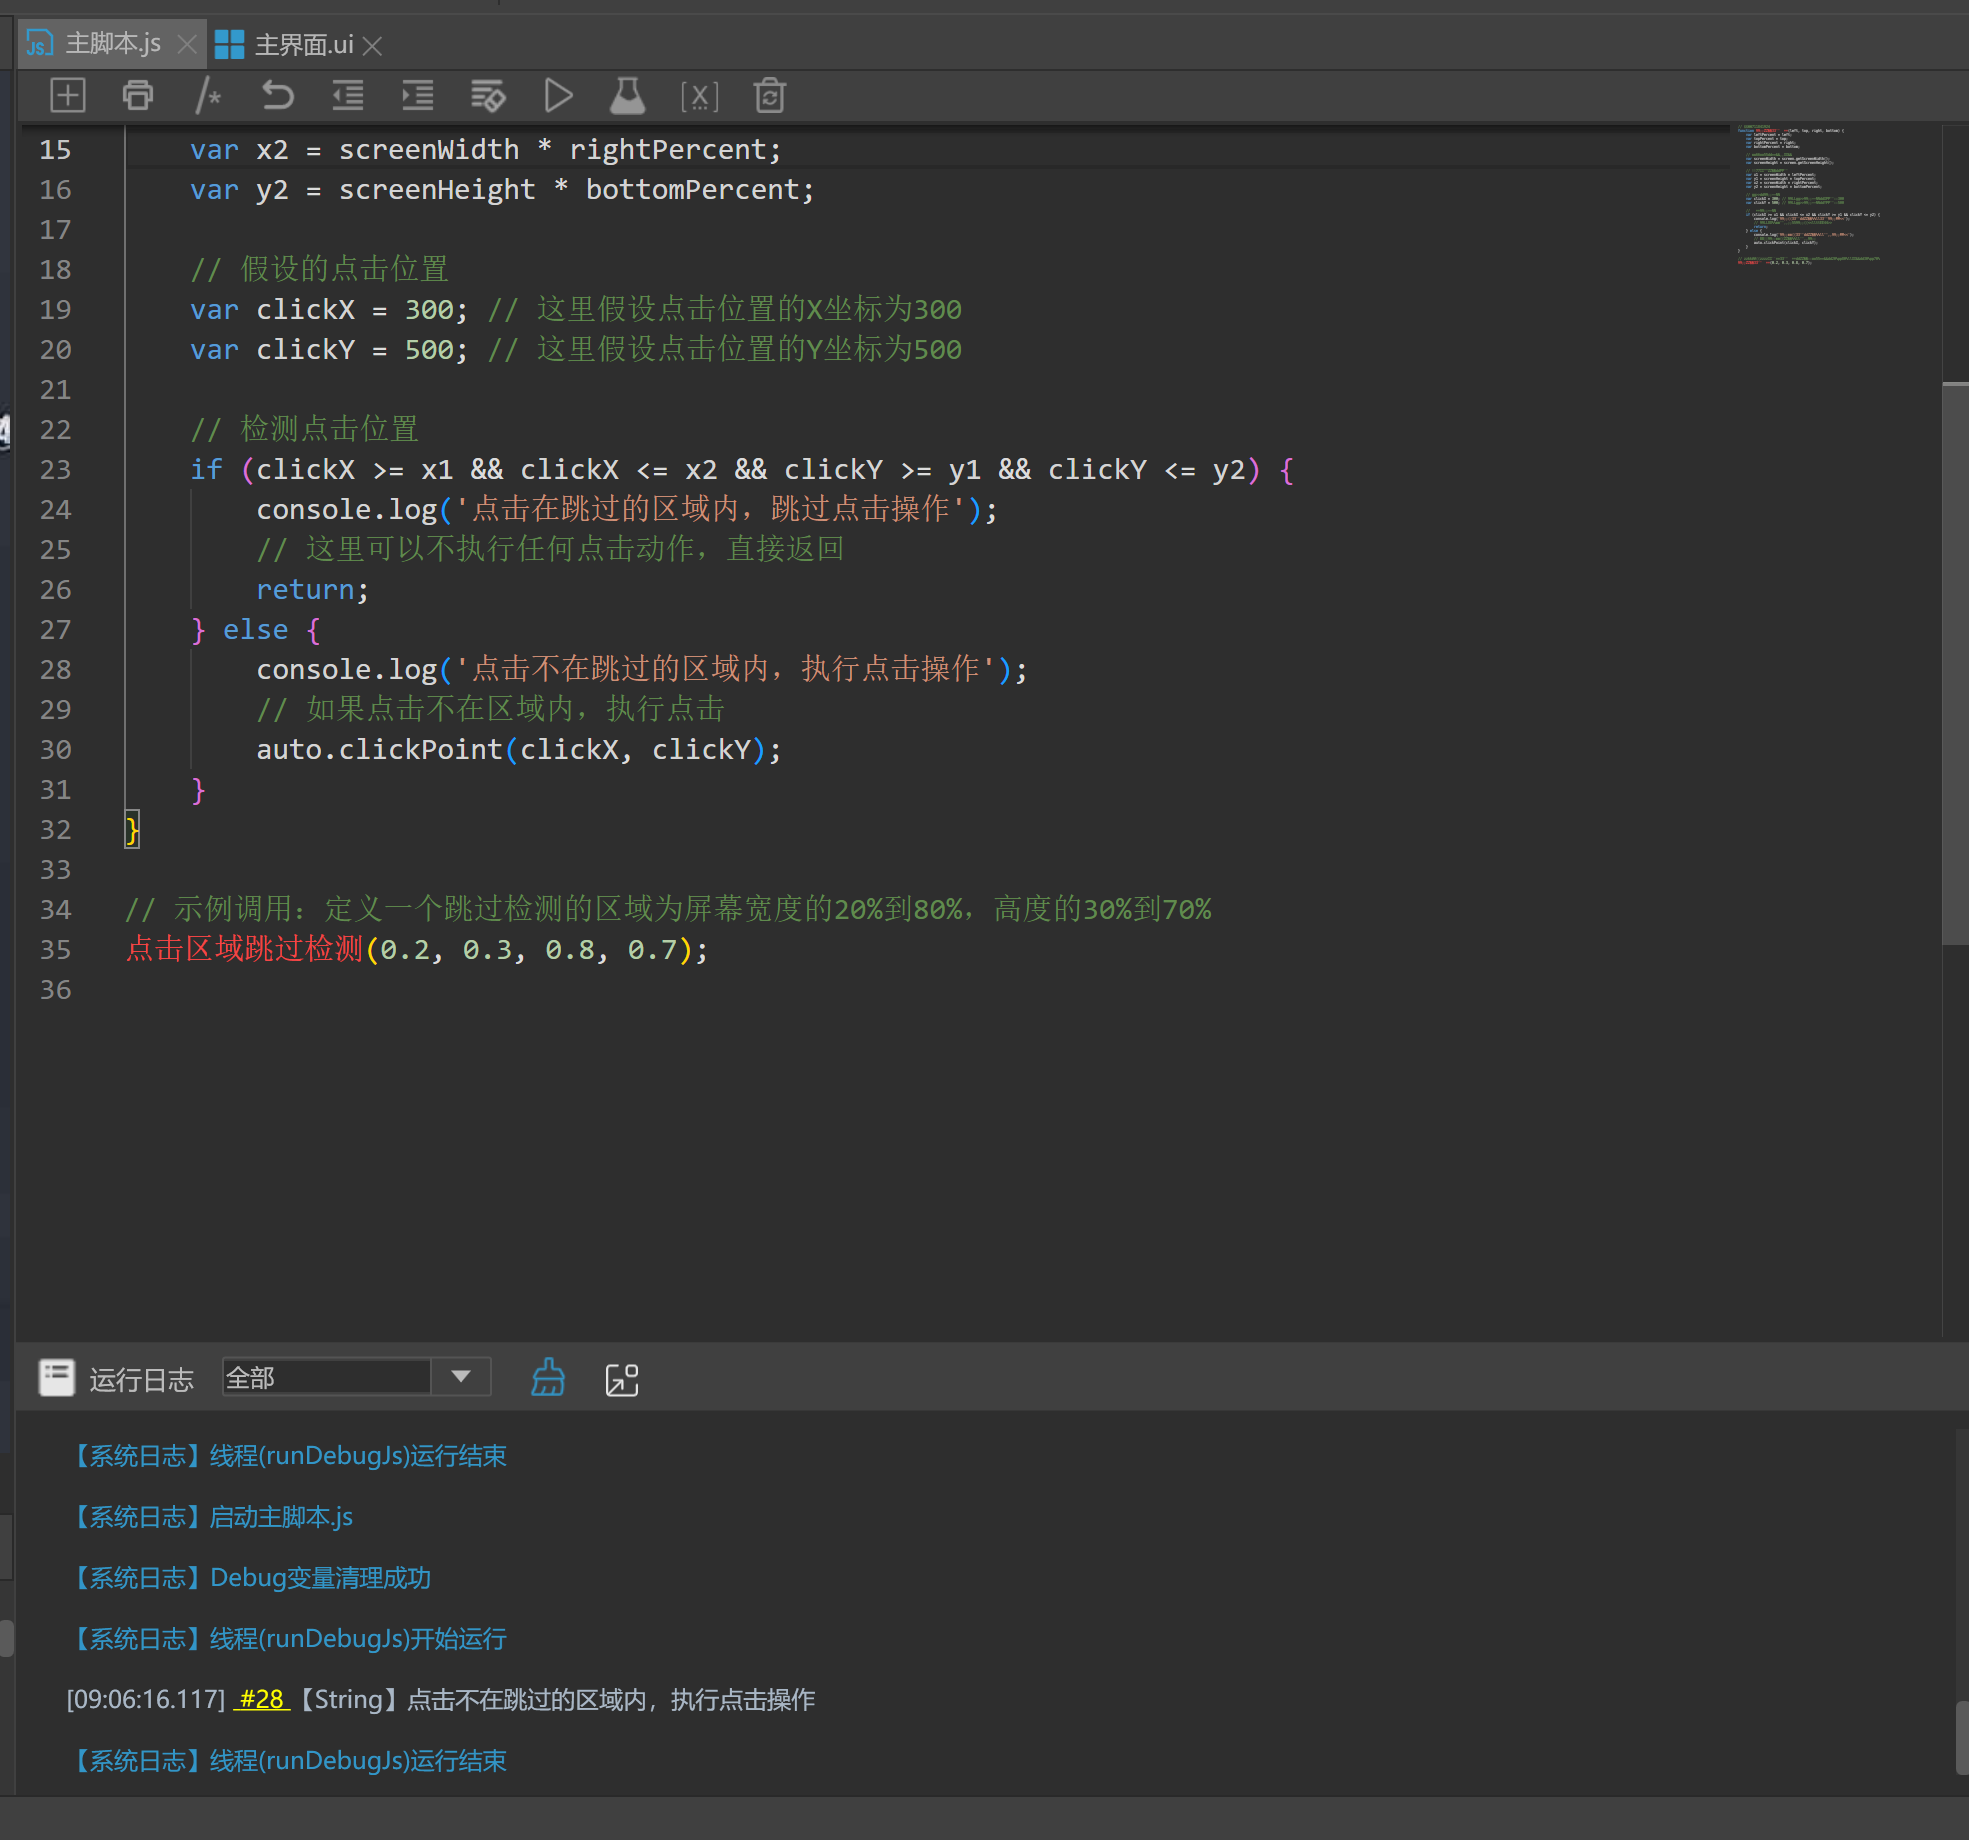1969x1840 pixels.
Task: Click the else keyword on line 27
Action: (x=255, y=630)
